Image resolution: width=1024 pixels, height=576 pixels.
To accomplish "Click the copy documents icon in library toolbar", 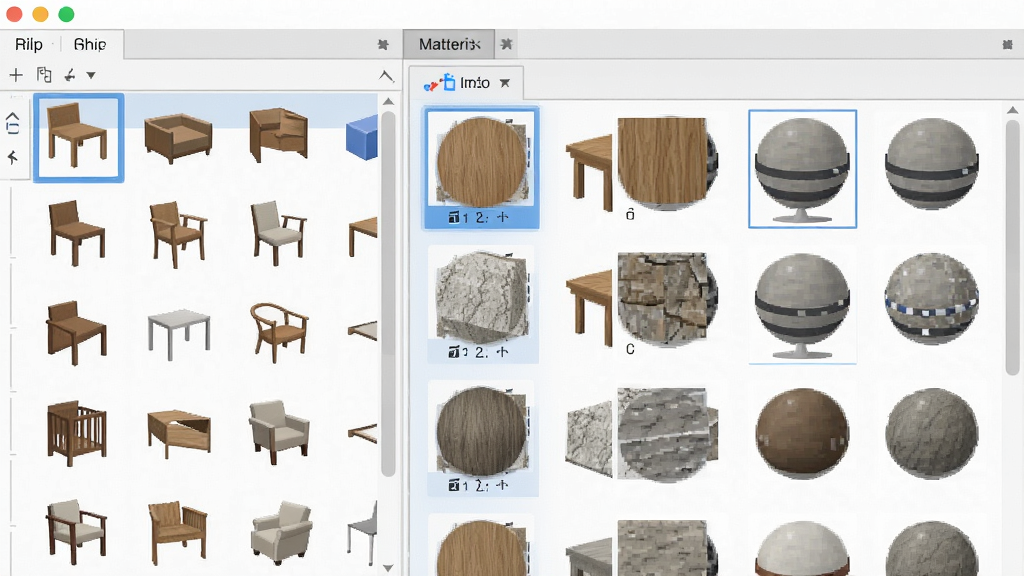I will [44, 75].
